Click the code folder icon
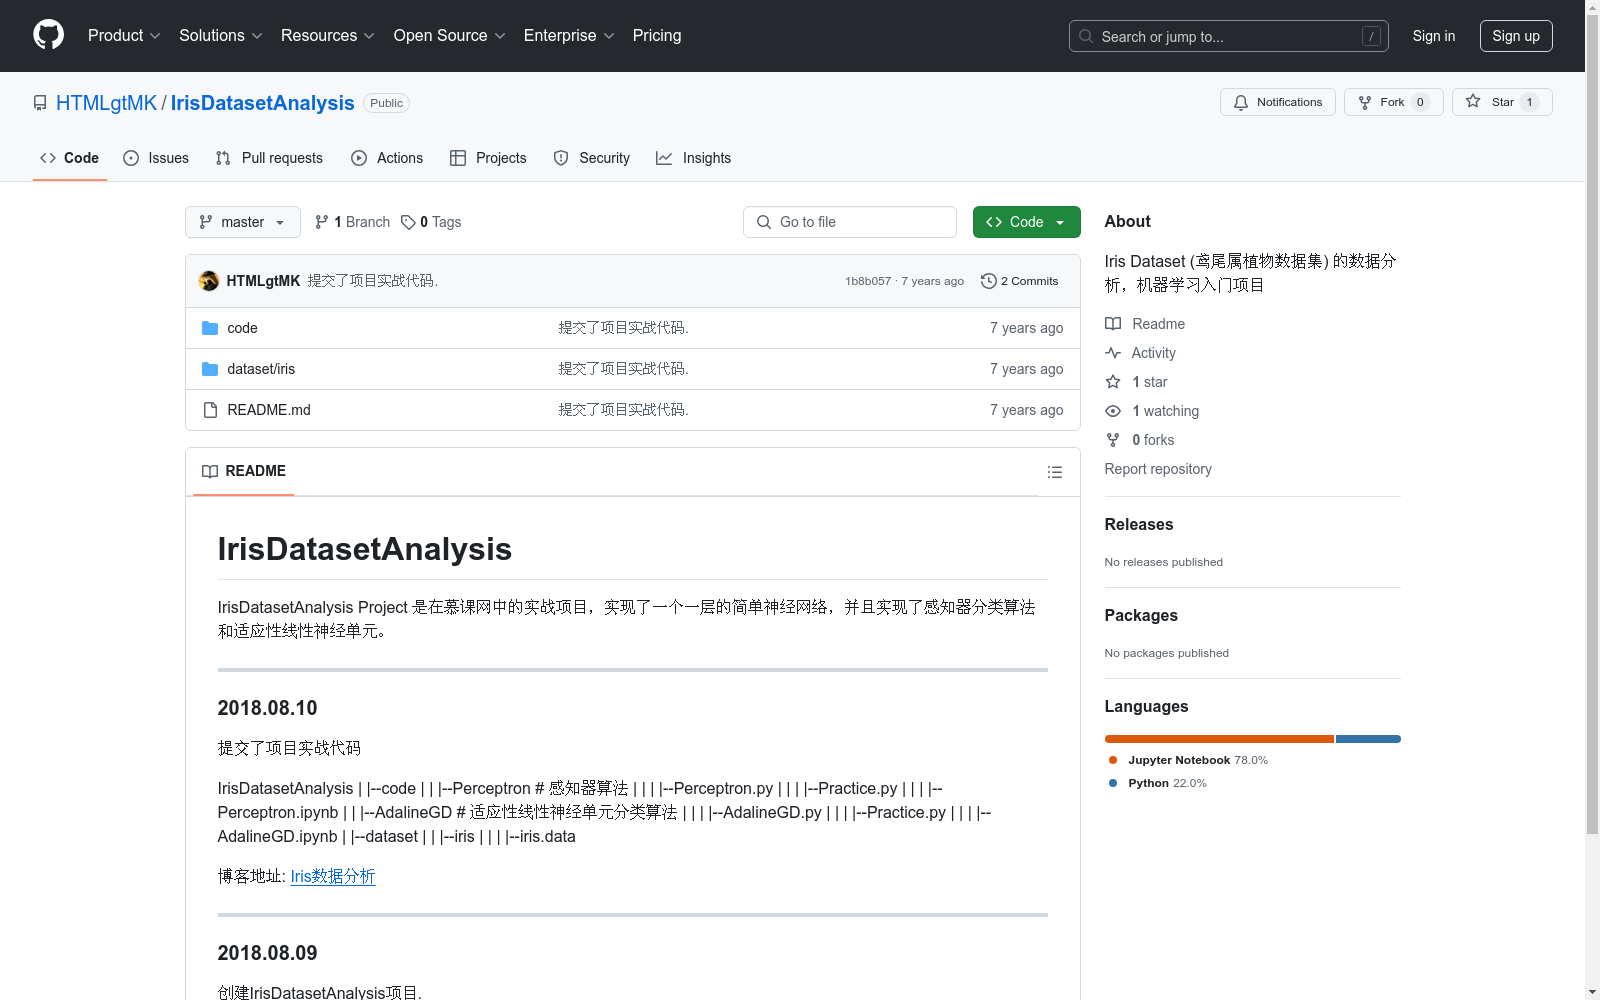The height and width of the screenshot is (1000, 1600). 210,328
